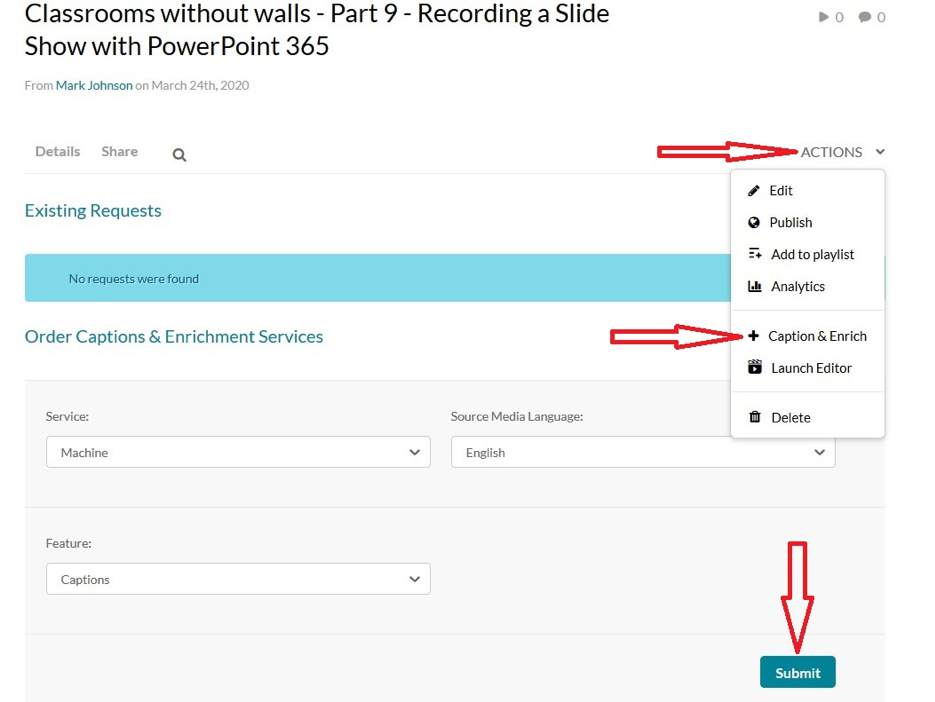Click the plus icon beside Caption & Enrich
Viewport: 935px width, 702px height.
click(x=754, y=336)
